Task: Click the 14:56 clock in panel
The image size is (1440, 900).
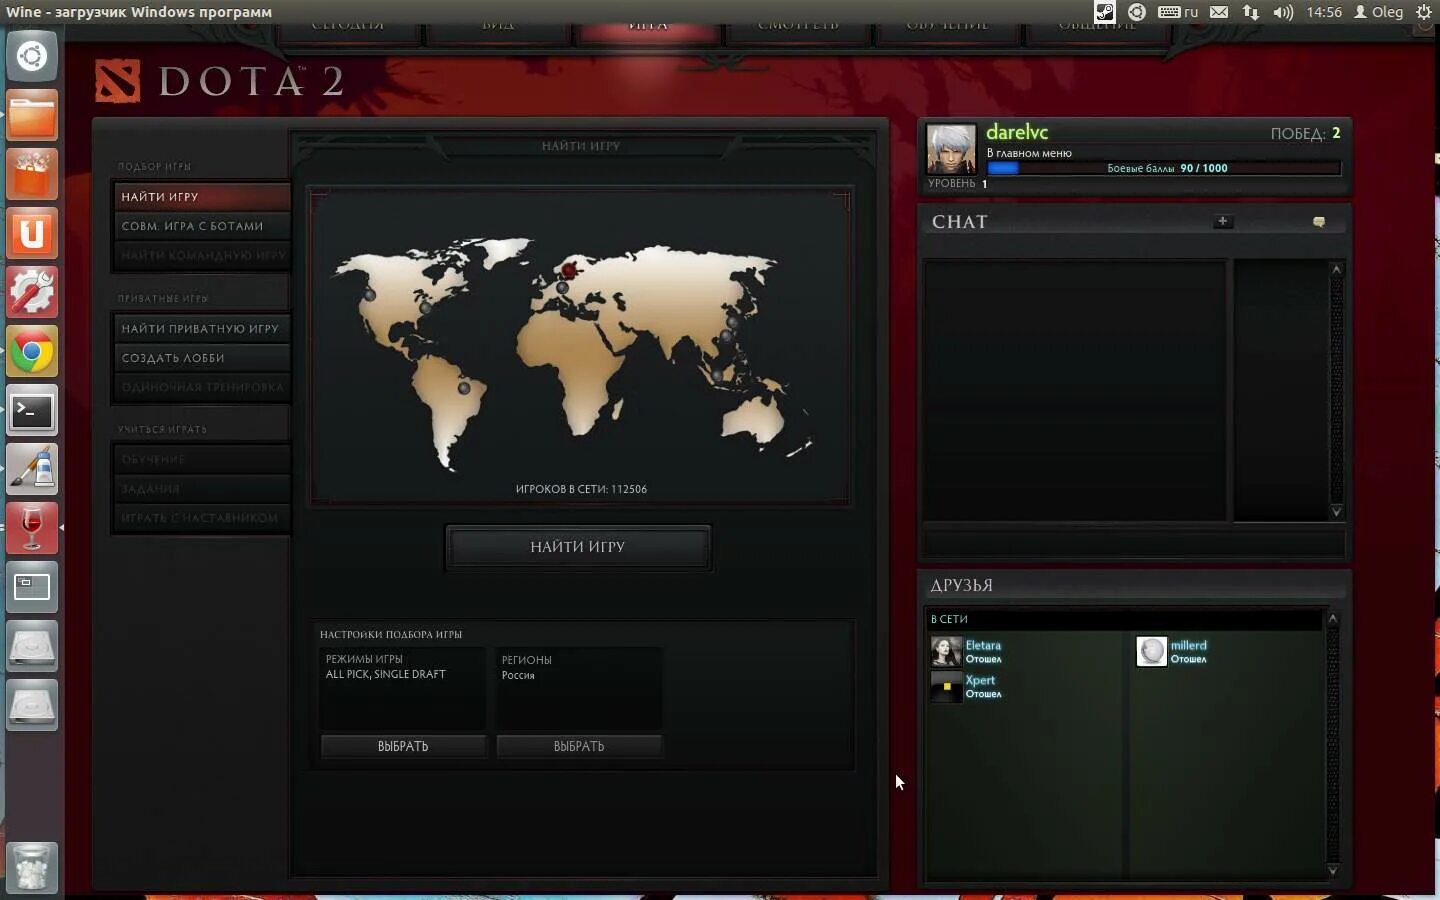Action: [1324, 12]
